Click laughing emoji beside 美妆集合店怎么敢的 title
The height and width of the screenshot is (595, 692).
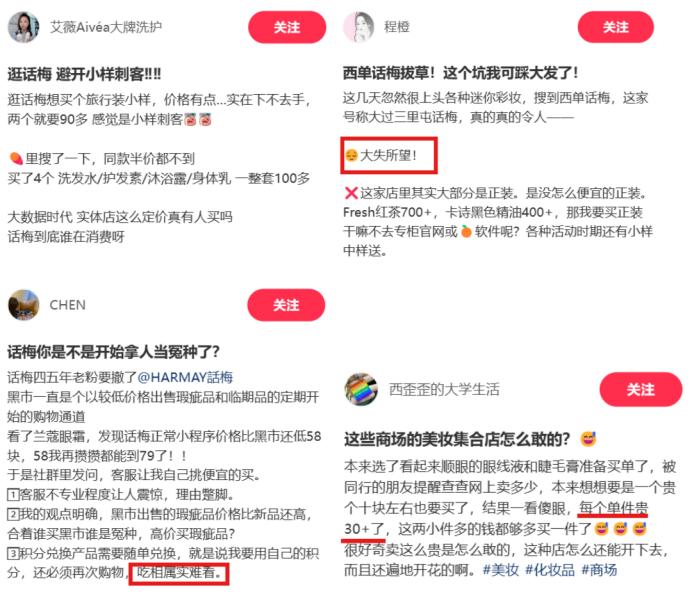click(588, 439)
